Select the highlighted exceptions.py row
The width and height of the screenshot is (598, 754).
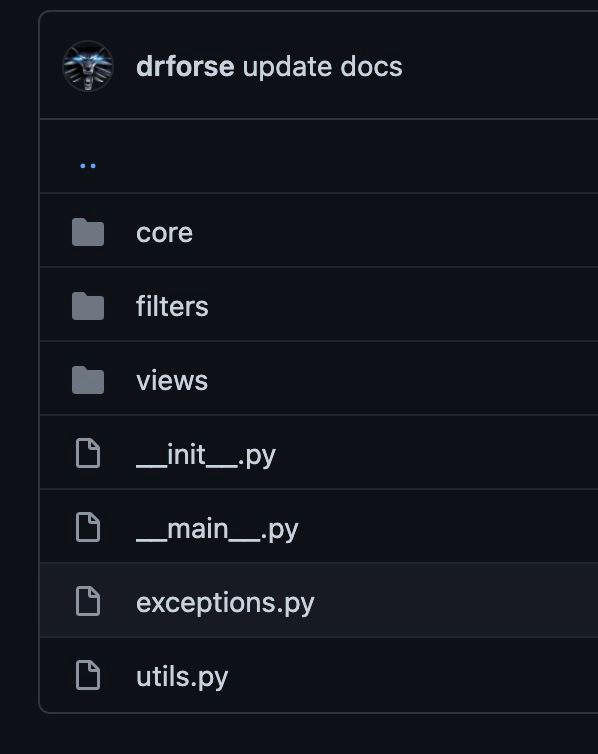click(x=319, y=600)
